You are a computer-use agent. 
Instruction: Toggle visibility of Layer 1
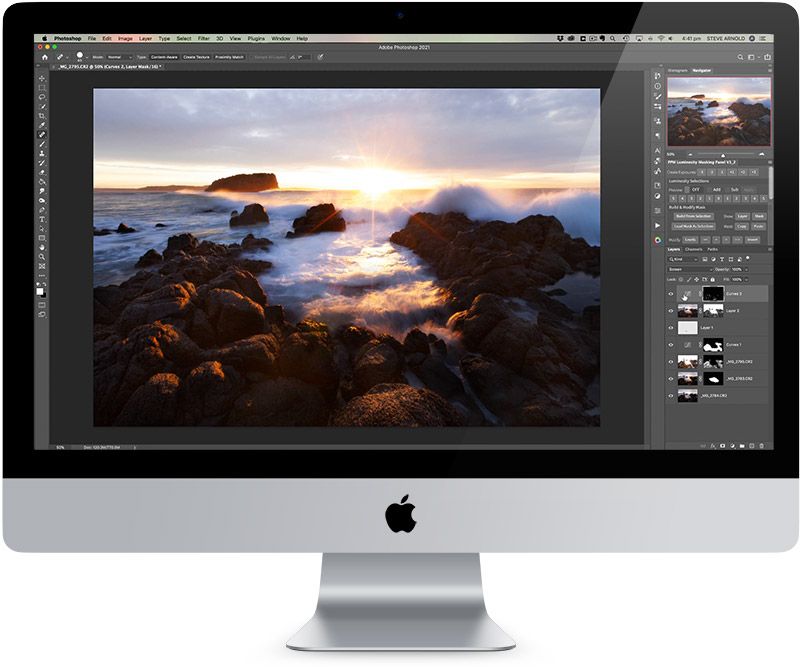pos(671,327)
